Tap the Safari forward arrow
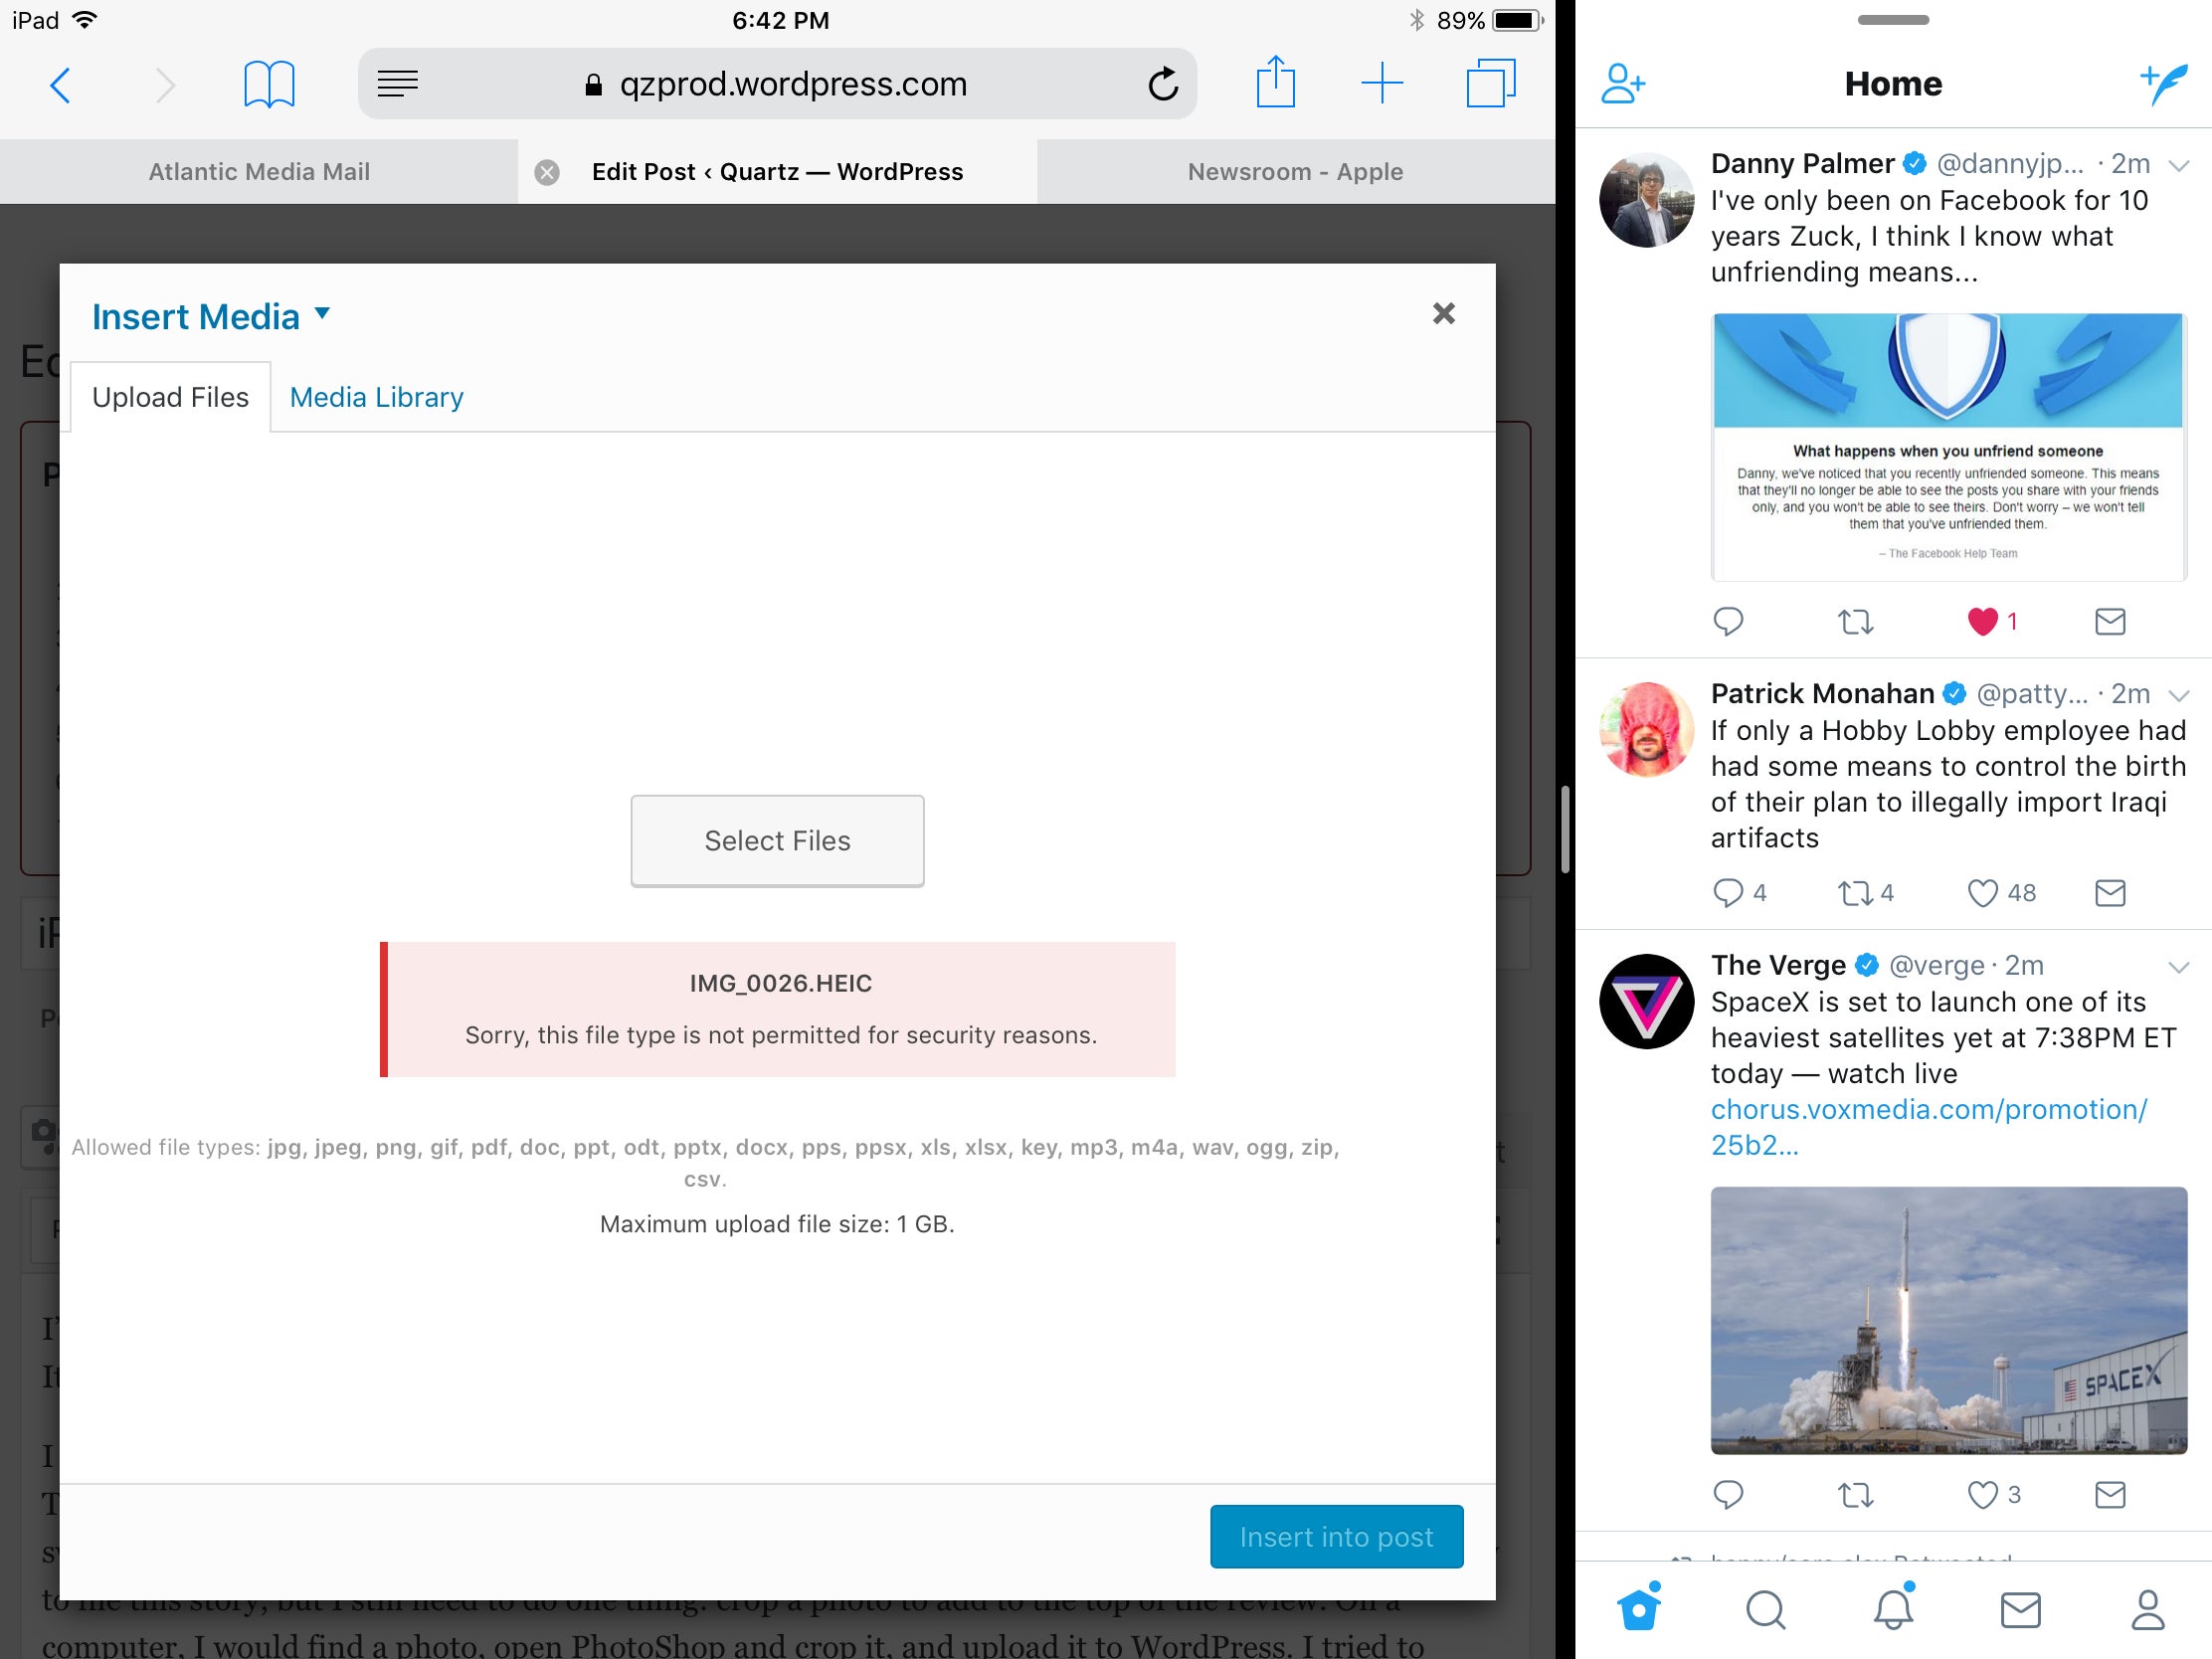 [x=165, y=85]
